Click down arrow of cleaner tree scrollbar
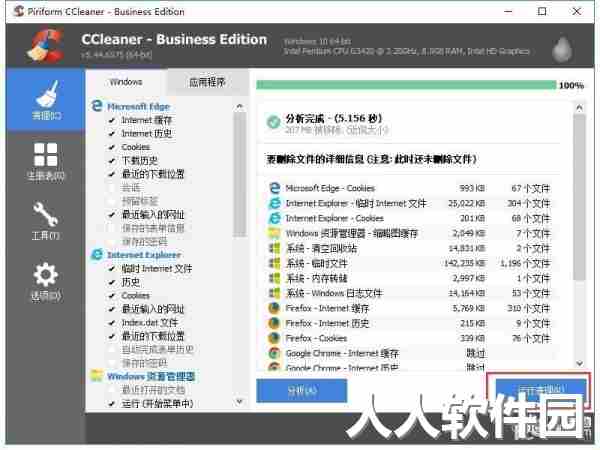The image size is (600, 450). [240, 401]
